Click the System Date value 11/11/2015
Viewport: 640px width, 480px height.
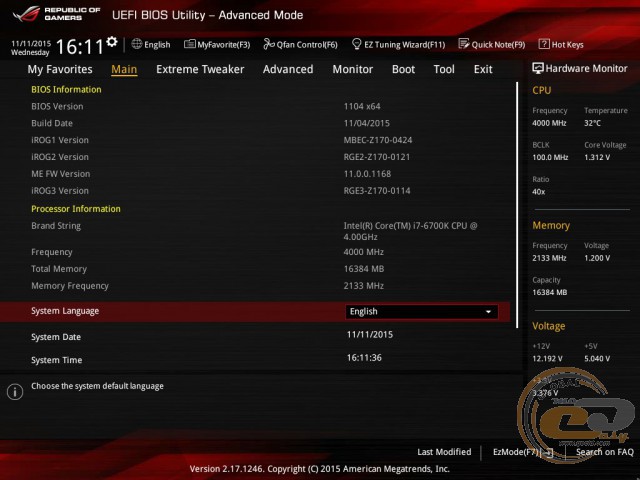[x=370, y=335]
